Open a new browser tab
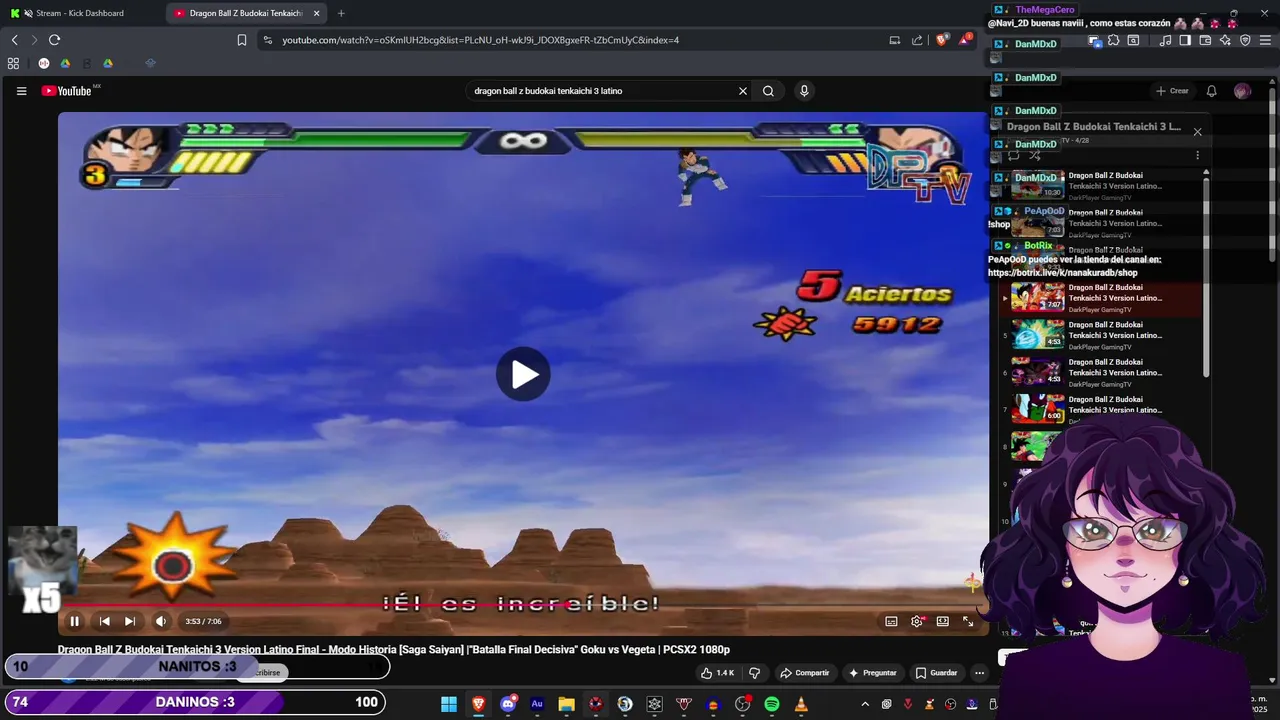 click(x=341, y=13)
